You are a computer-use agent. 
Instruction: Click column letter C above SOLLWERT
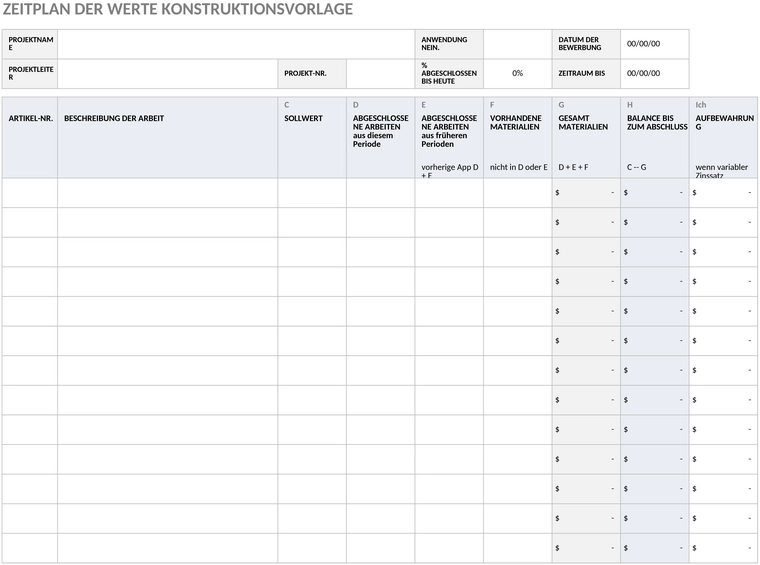click(x=286, y=105)
